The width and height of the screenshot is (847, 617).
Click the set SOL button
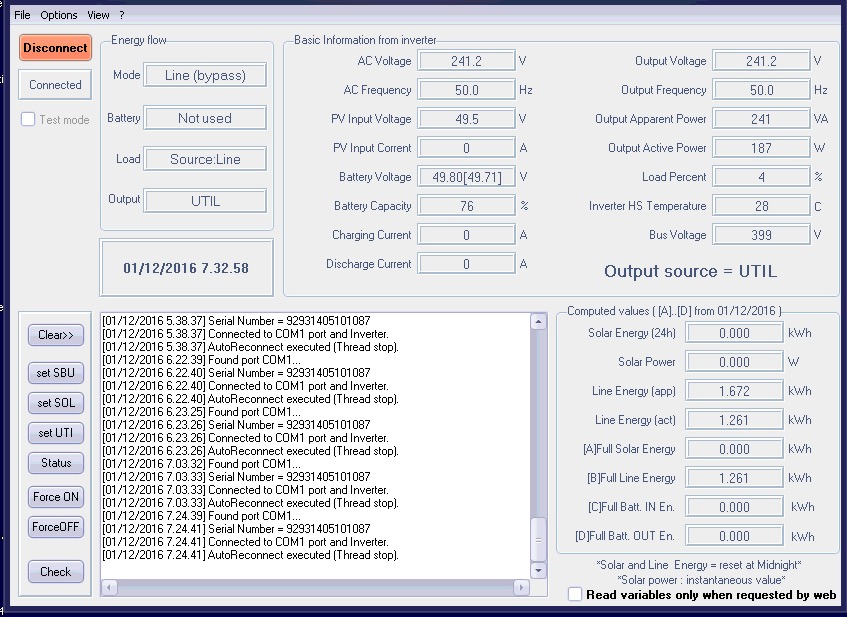(56, 403)
